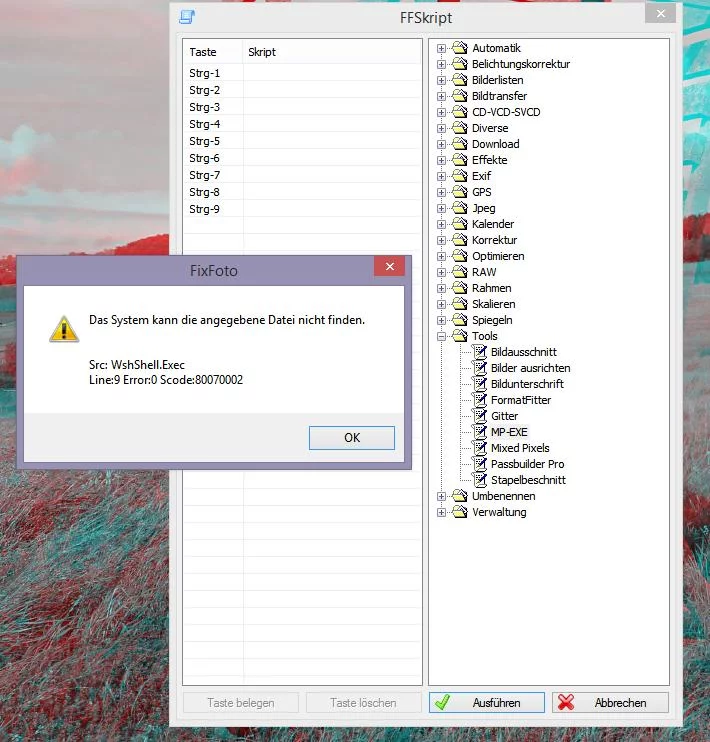Select the Verwaltung tree label
The width and height of the screenshot is (710, 742).
pyautogui.click(x=499, y=512)
